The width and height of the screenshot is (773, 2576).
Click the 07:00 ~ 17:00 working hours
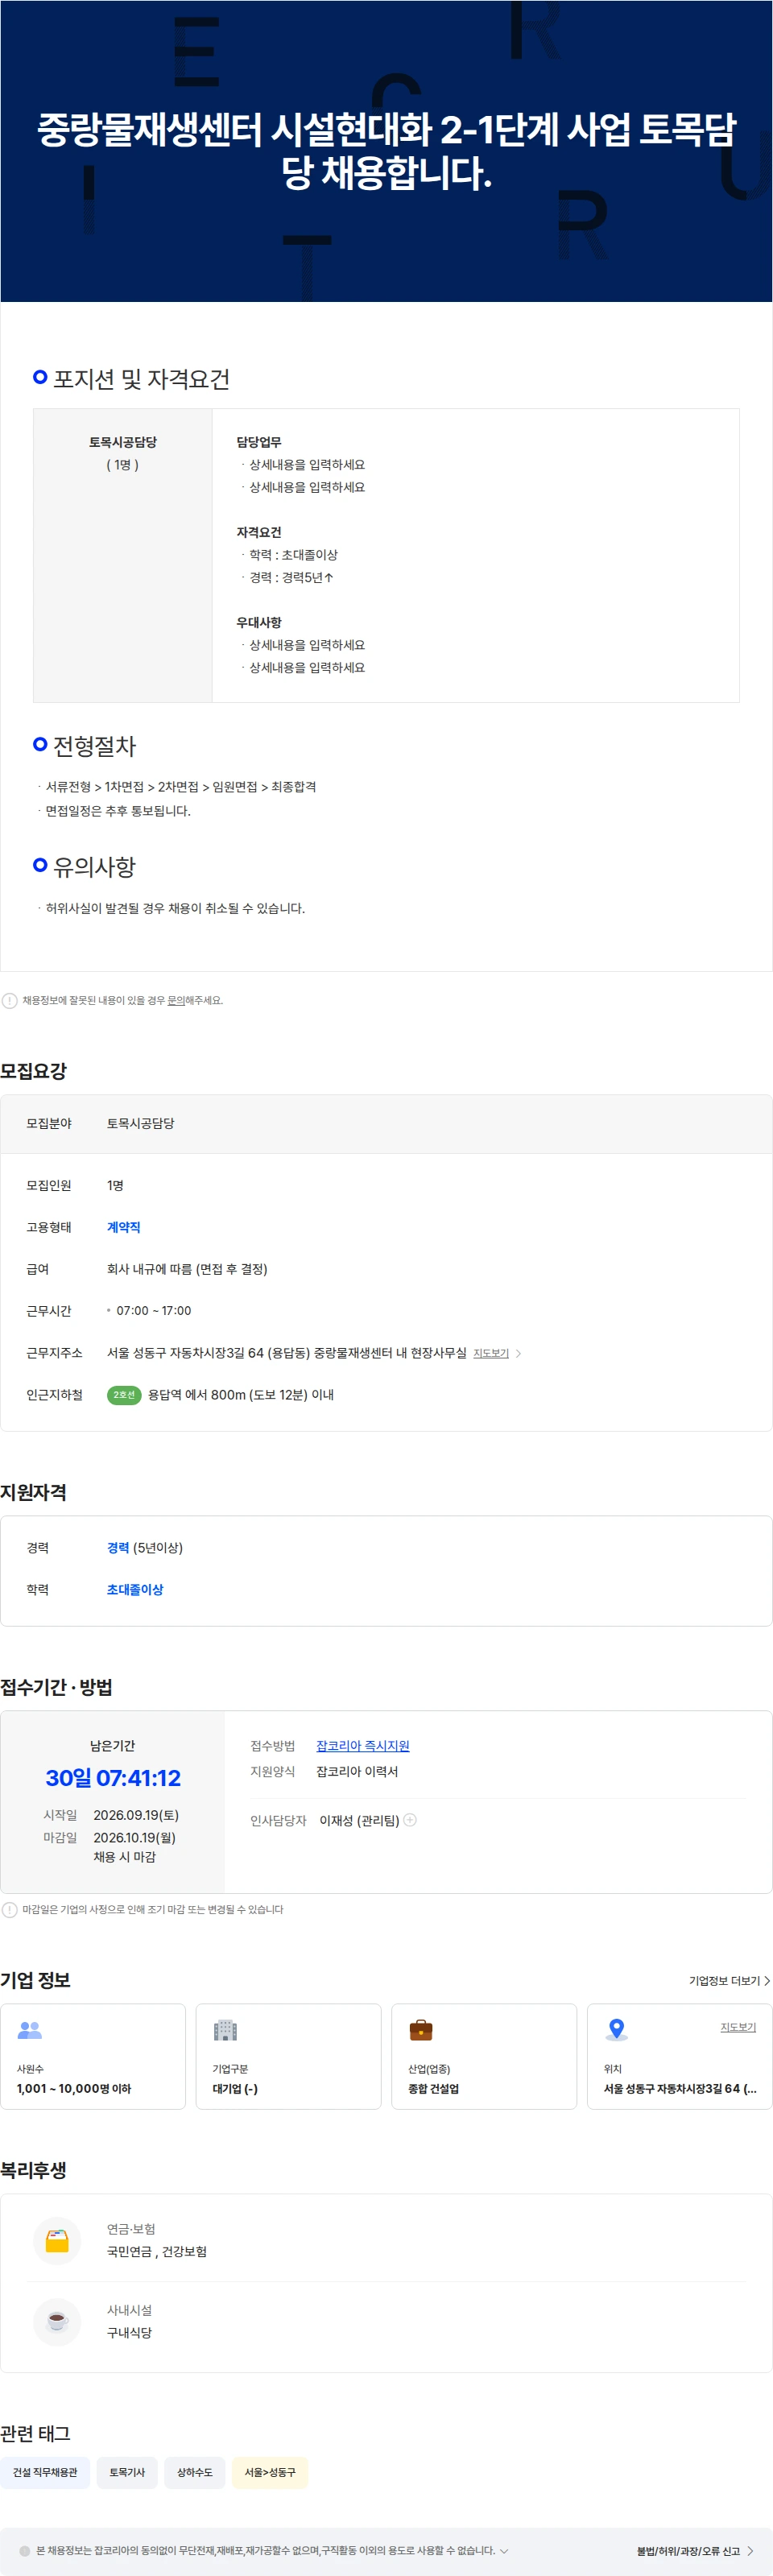coord(154,1311)
